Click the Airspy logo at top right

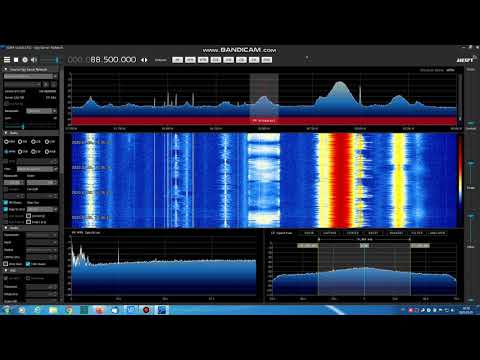click(465, 60)
